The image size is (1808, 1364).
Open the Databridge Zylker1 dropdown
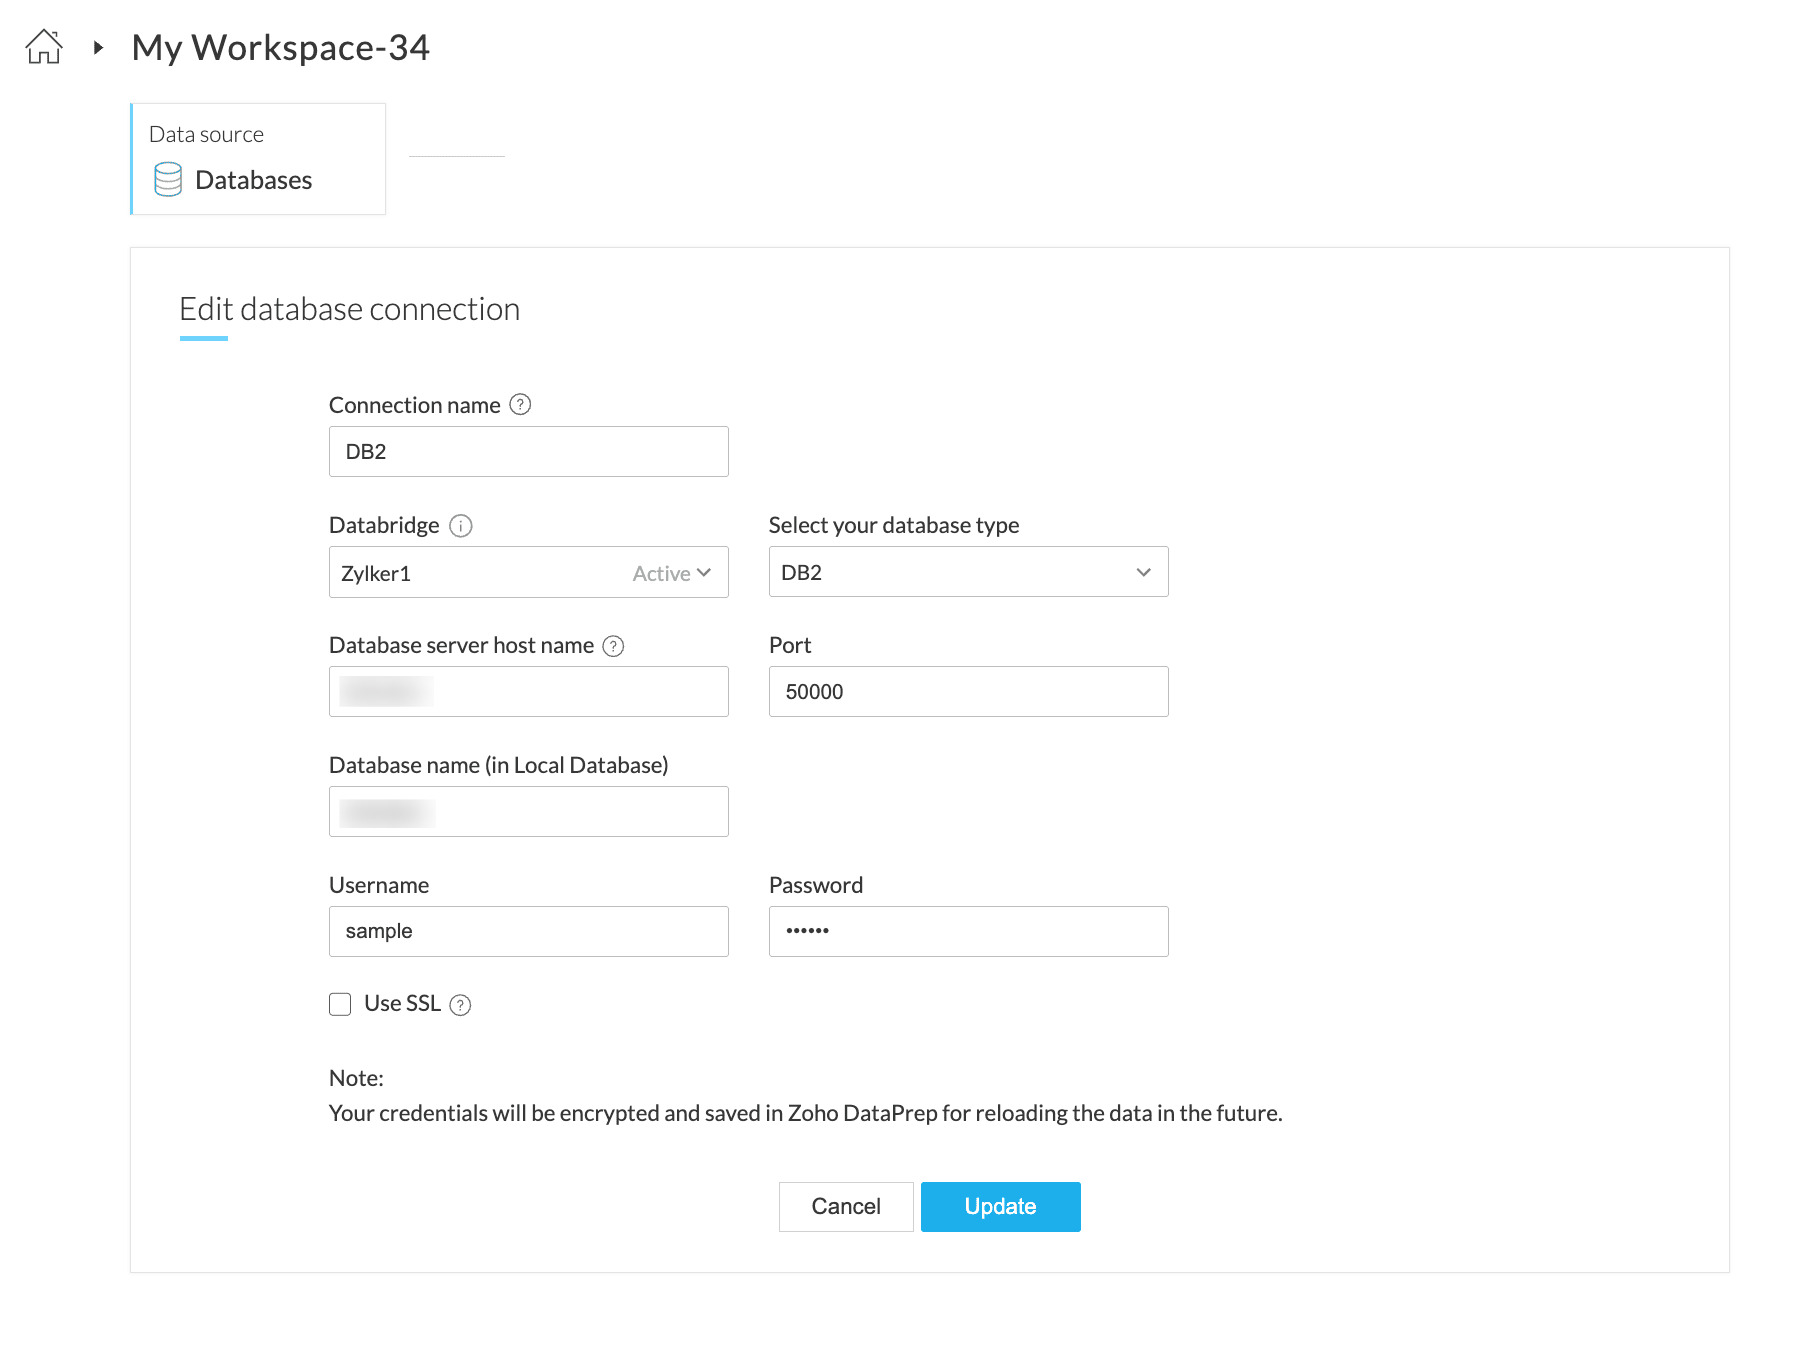[528, 573]
